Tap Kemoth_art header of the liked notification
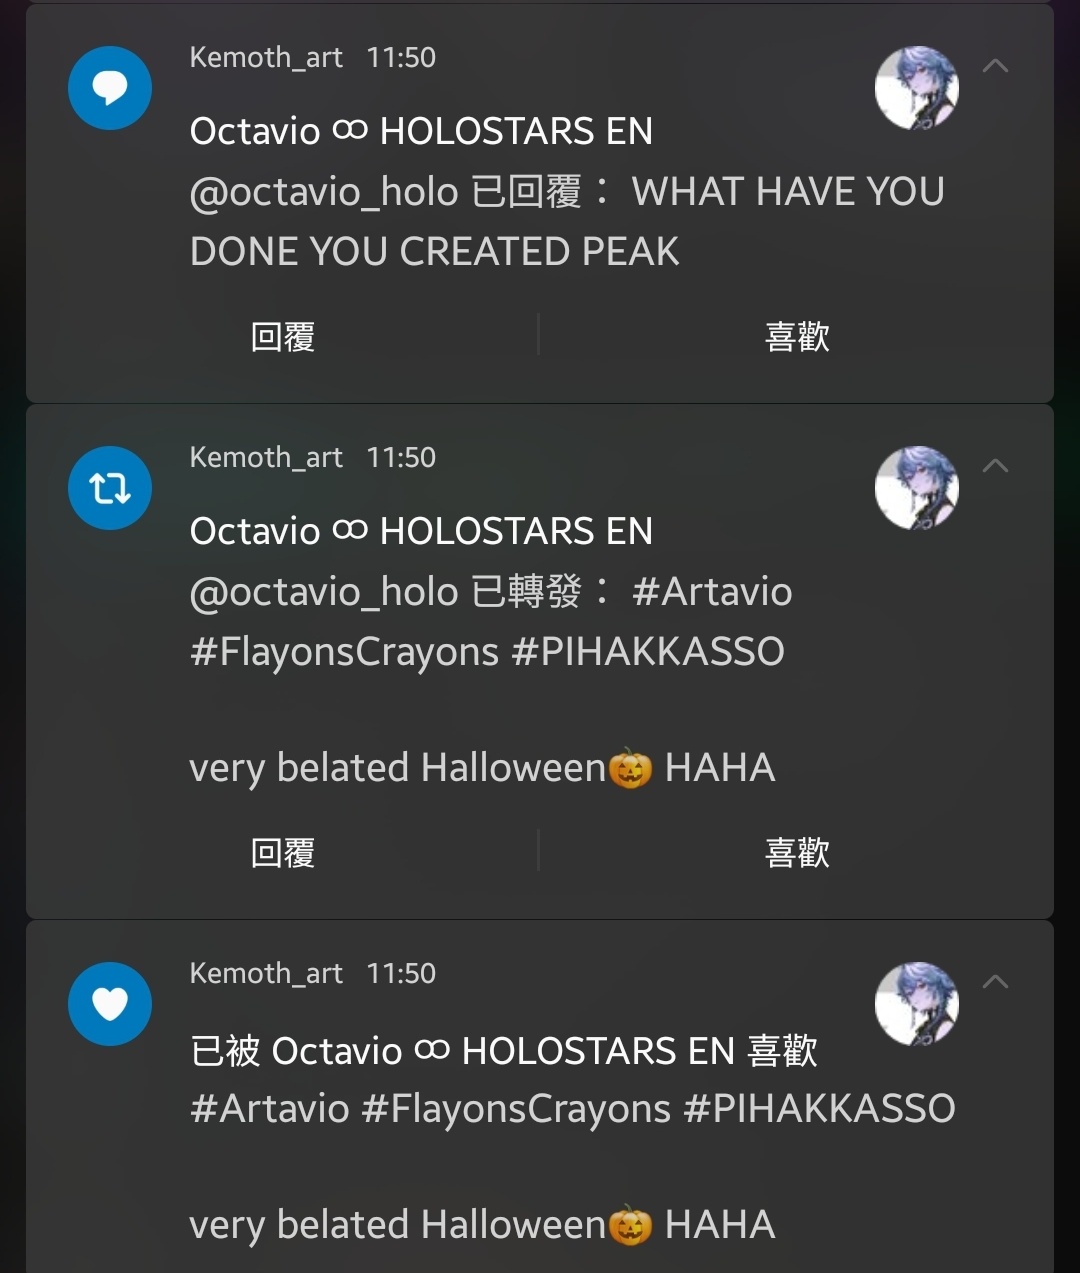The height and width of the screenshot is (1273, 1080). 266,973
